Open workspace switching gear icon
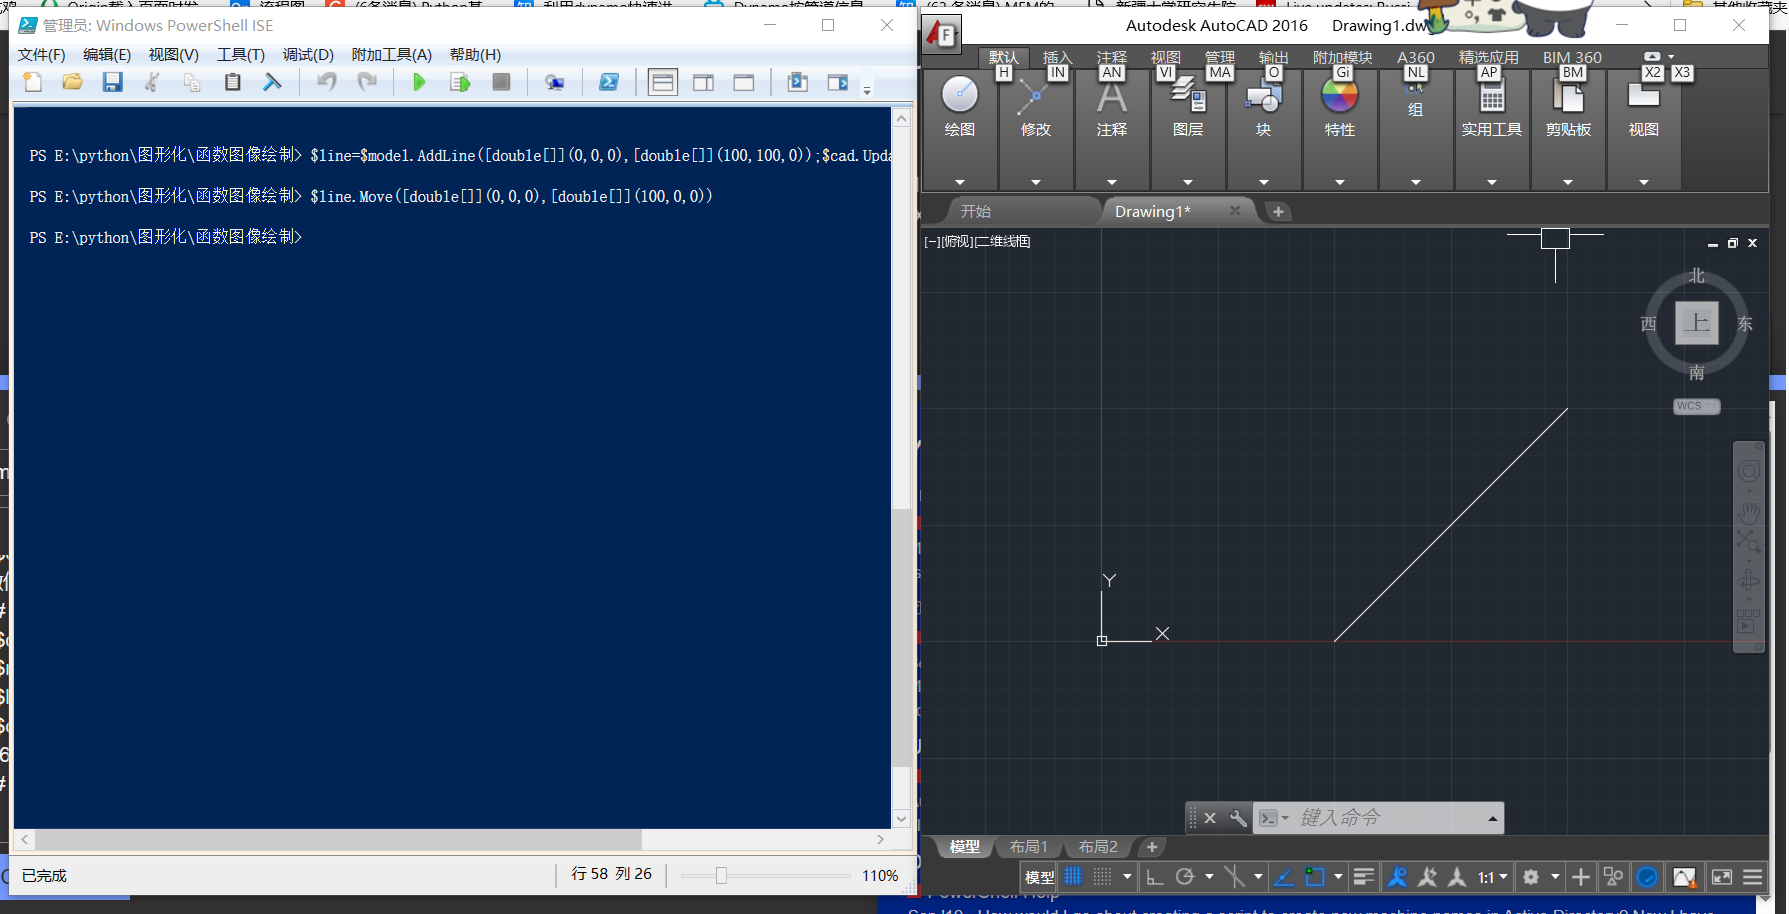Viewport: 1789px width, 914px height. [1531, 877]
